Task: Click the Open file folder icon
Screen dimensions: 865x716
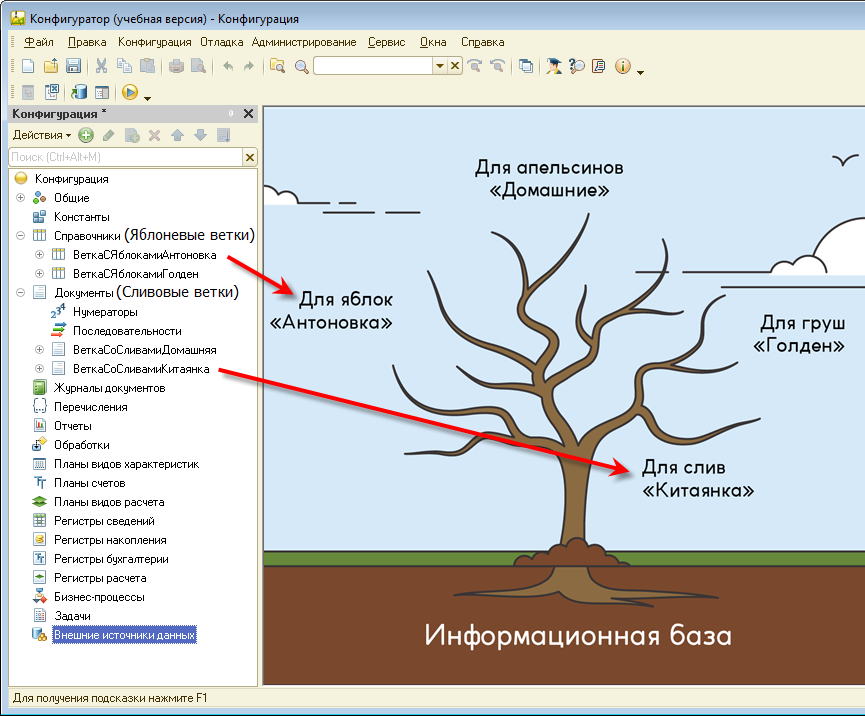Action: (x=50, y=66)
